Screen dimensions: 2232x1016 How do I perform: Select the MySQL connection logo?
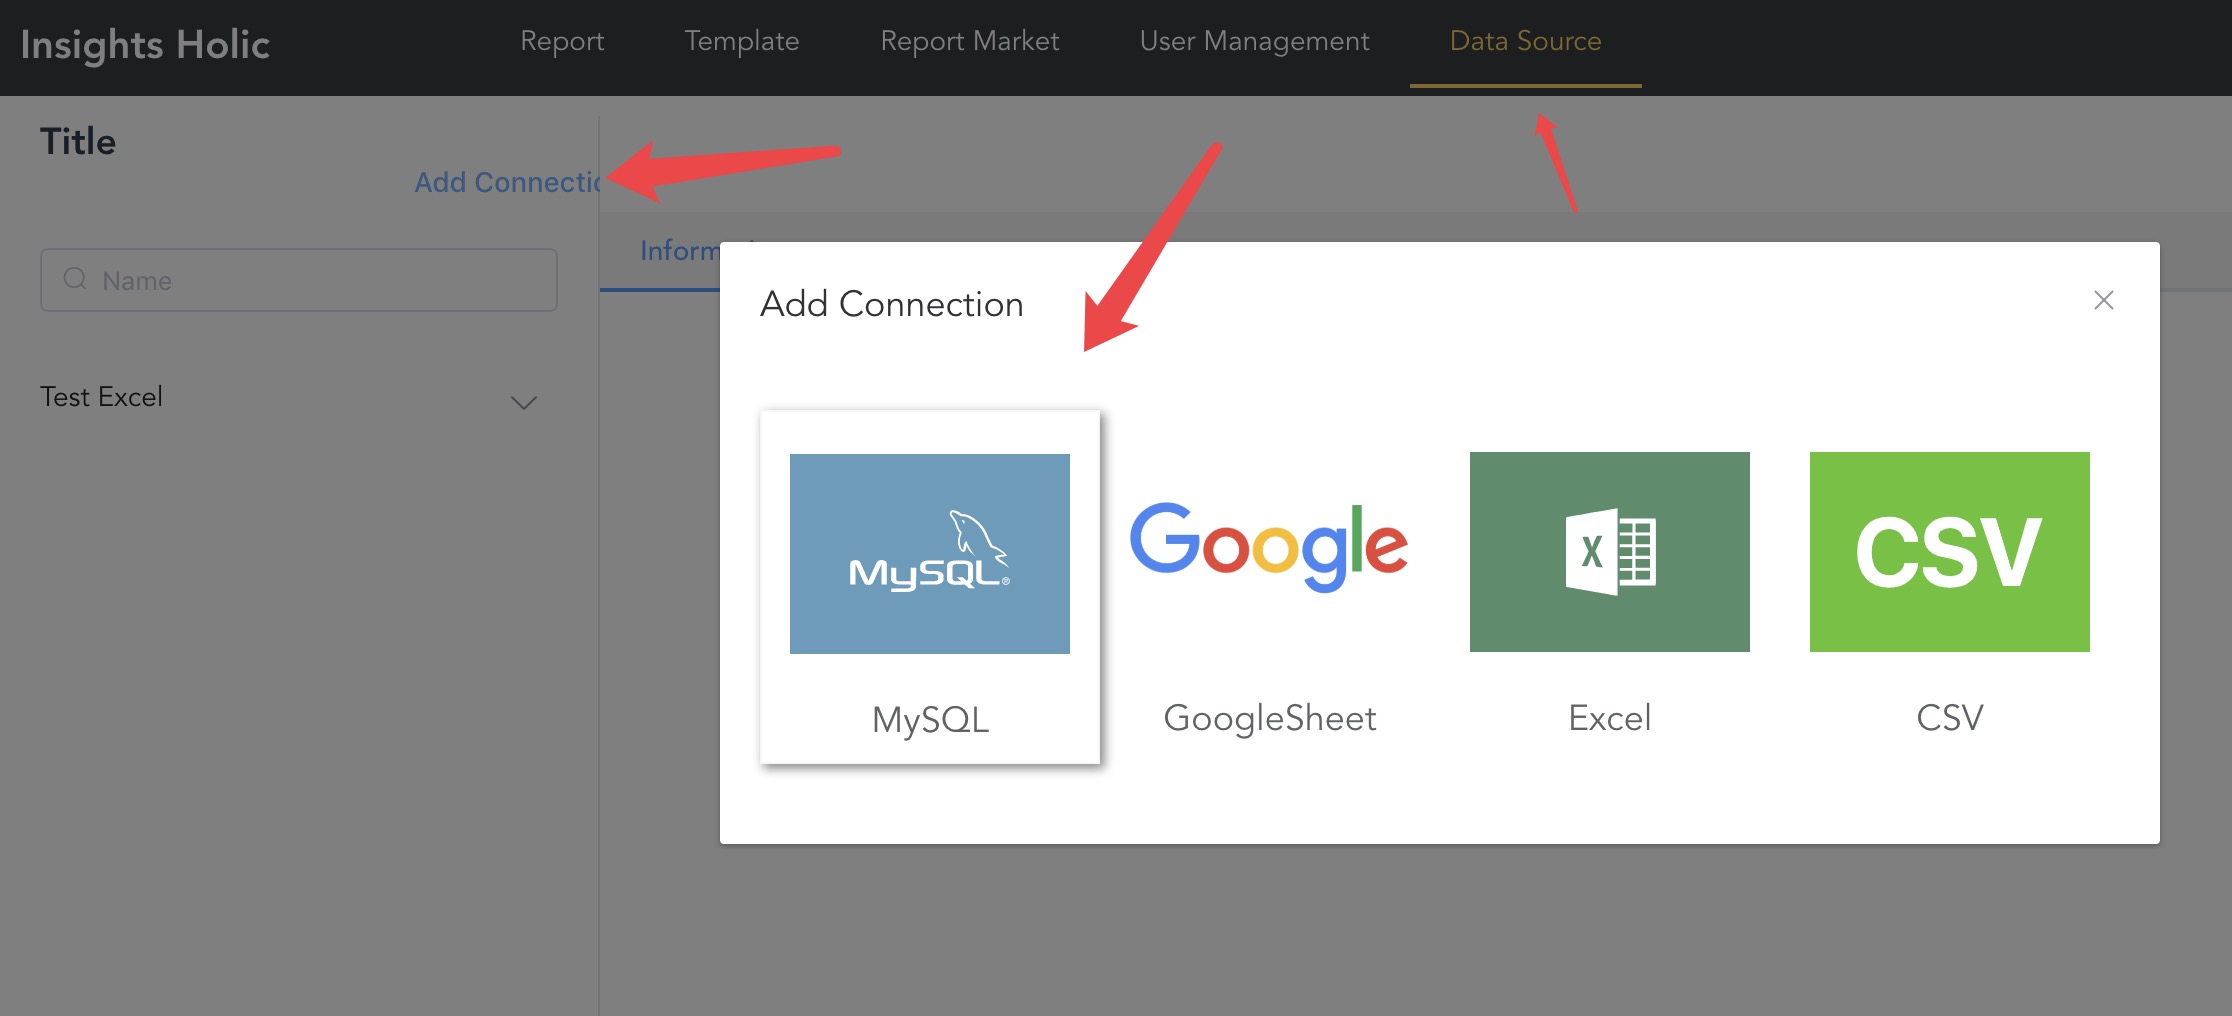point(930,553)
